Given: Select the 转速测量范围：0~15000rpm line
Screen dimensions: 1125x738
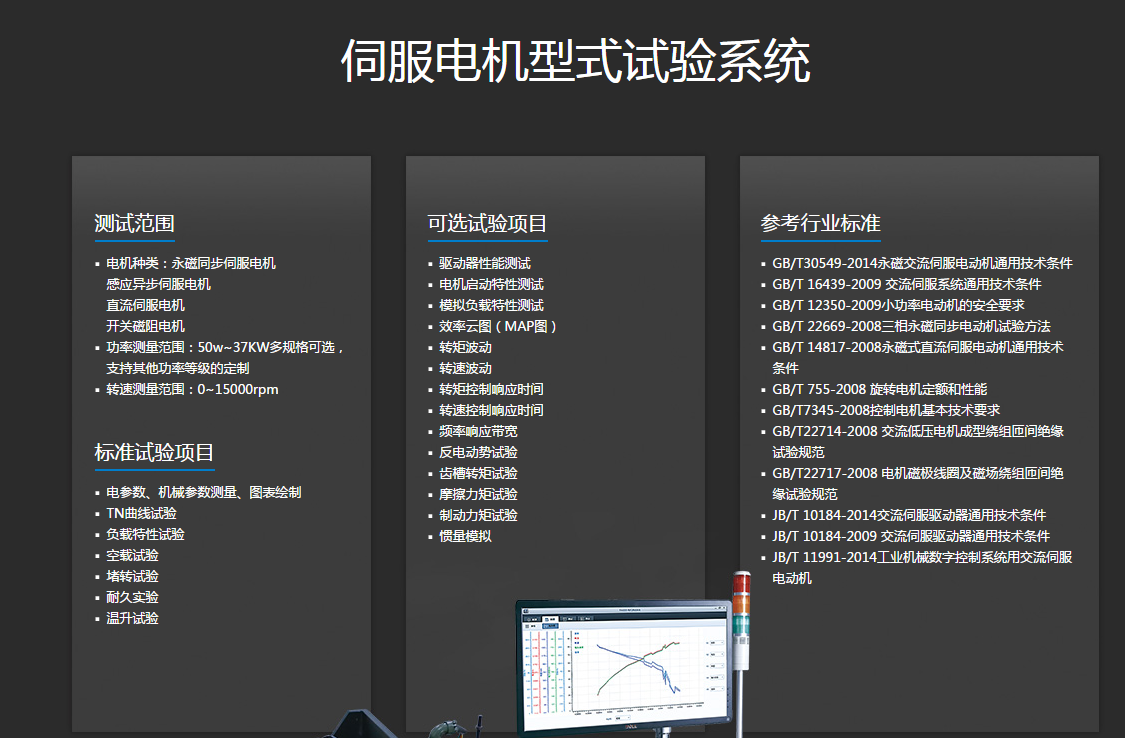Looking at the screenshot, I should click(192, 389).
